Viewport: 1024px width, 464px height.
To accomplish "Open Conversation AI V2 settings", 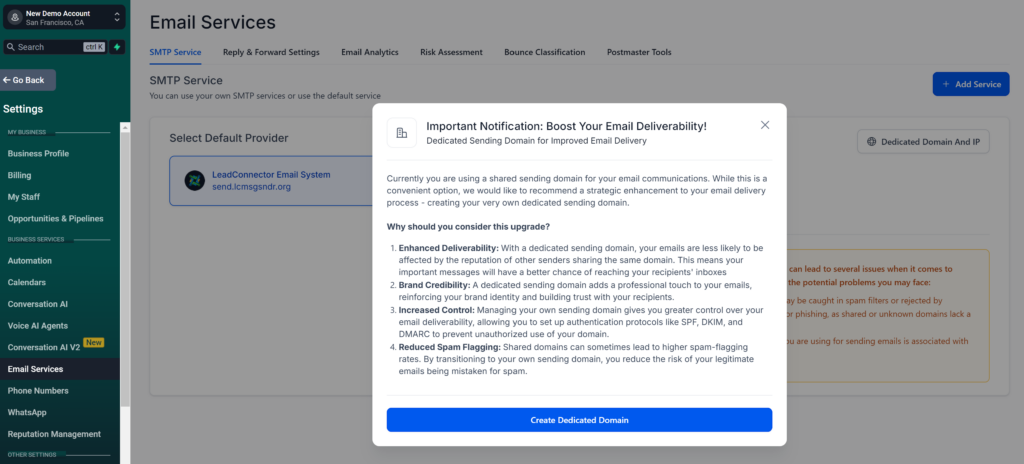I will pyautogui.click(x=44, y=348).
